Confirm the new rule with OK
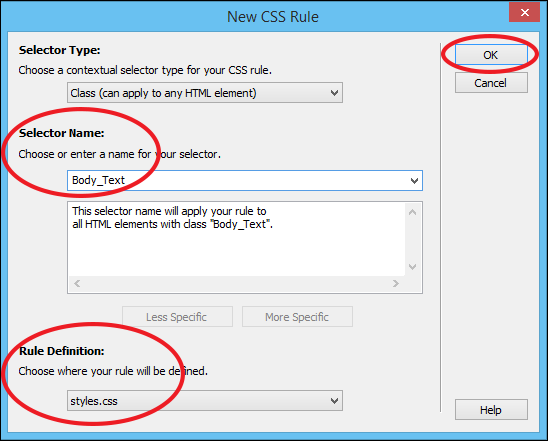Screen dimensions: 548x441 (x=491, y=55)
